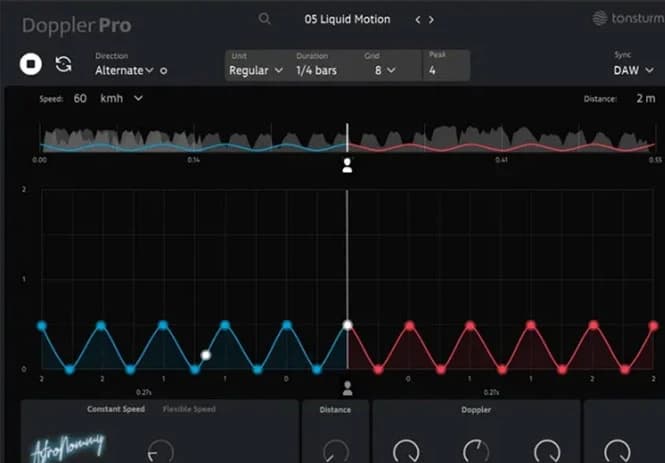Screen dimensions: 665x463
Task: Click the white playhead line in waveform
Action: [347, 138]
